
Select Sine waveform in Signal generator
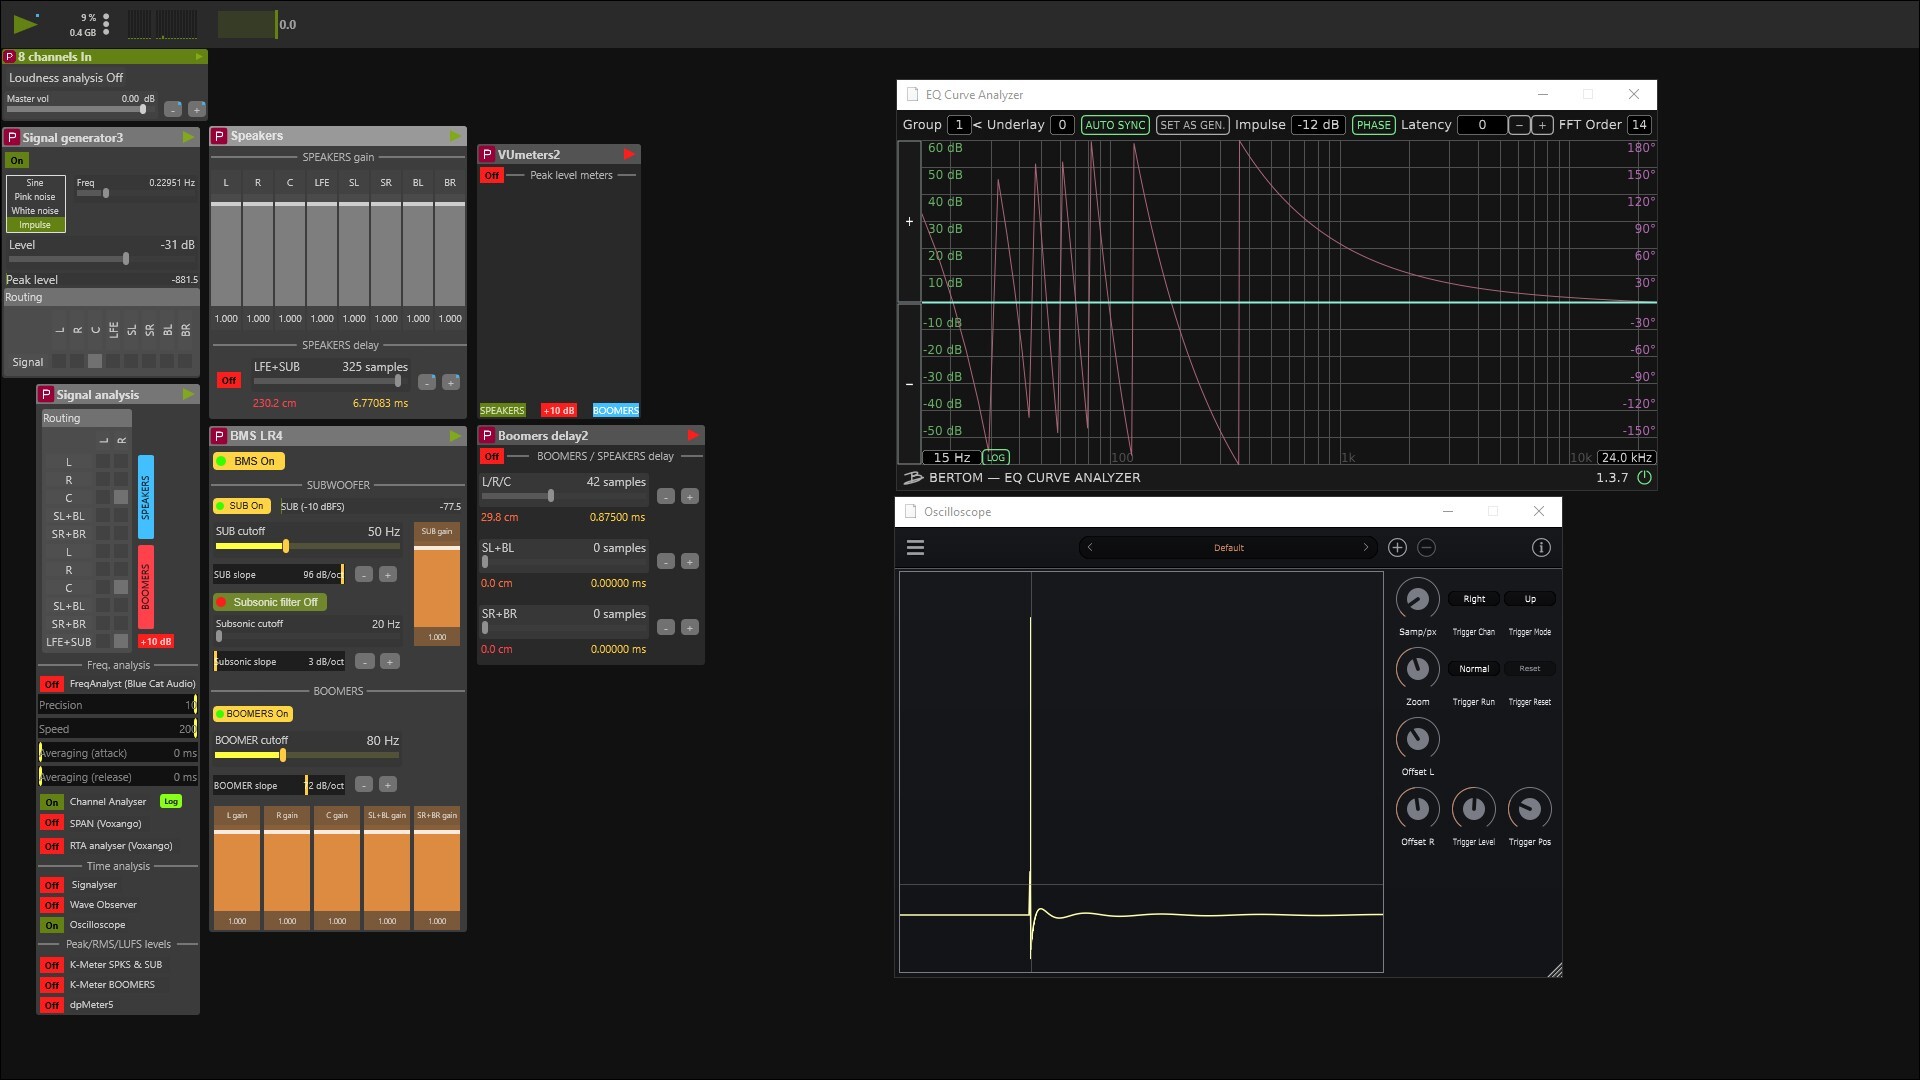pos(35,183)
